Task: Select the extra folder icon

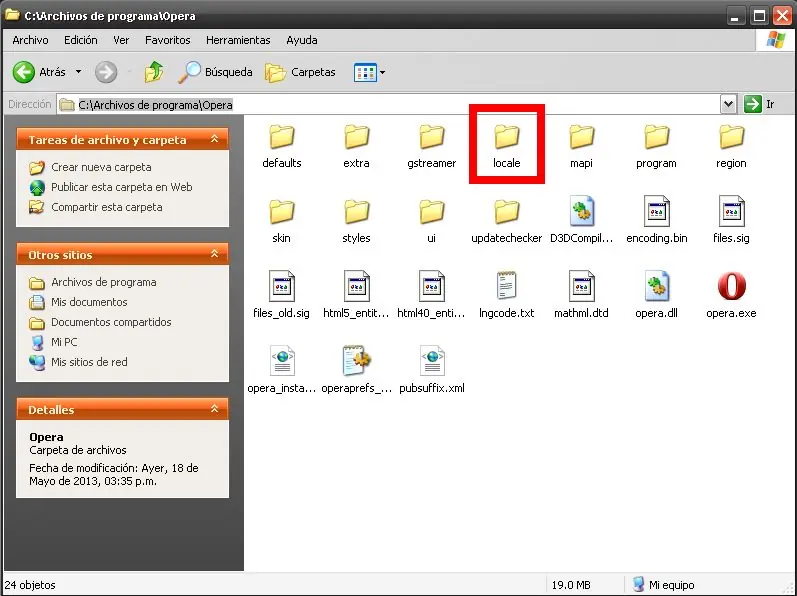Action: click(x=356, y=137)
